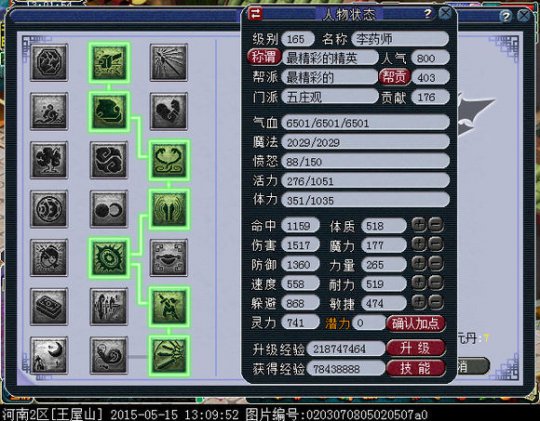Image resolution: width=540 pixels, height=421 pixels.
Task: Click the 获得经验 value 78438888
Action: click(346, 369)
